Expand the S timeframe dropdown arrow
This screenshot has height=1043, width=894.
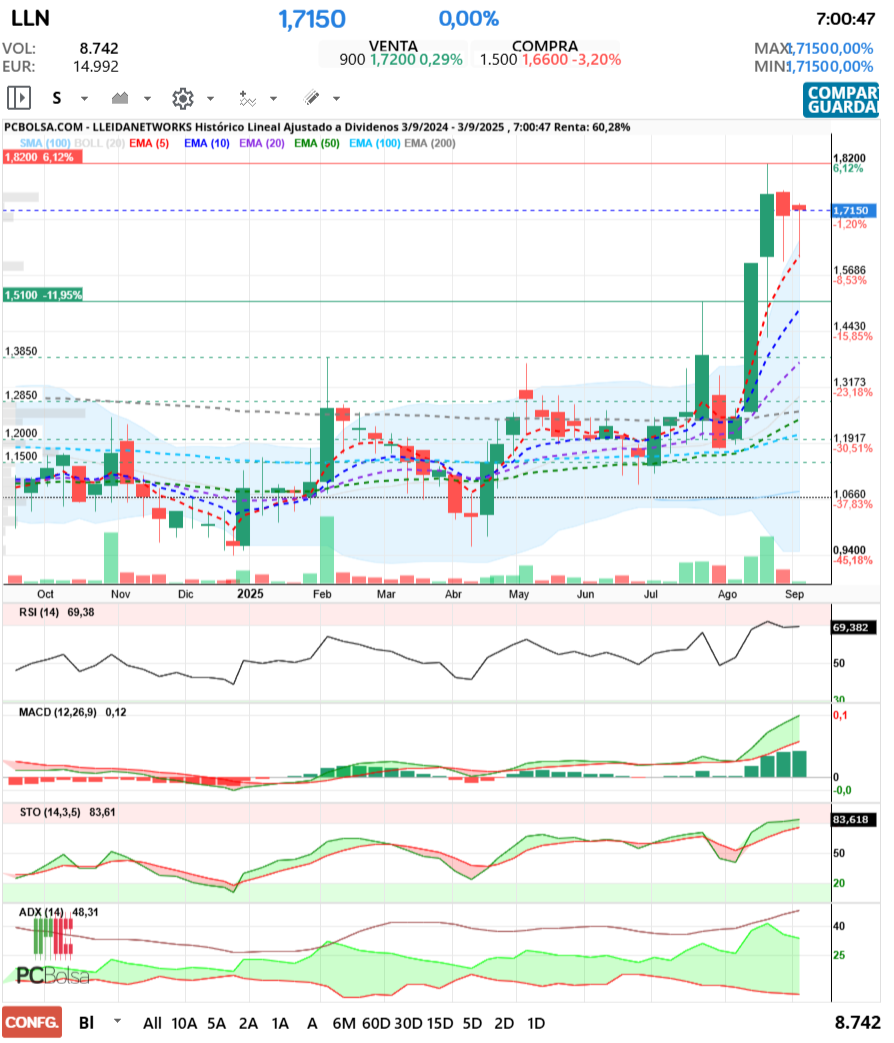[x=84, y=99]
